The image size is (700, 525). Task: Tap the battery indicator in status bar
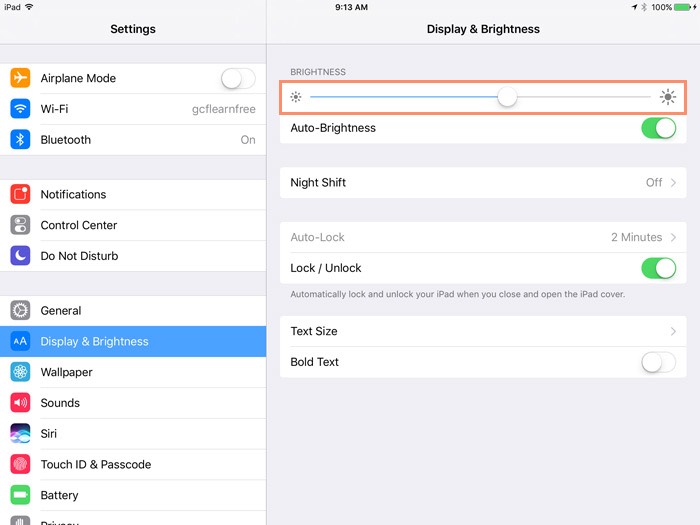point(687,7)
